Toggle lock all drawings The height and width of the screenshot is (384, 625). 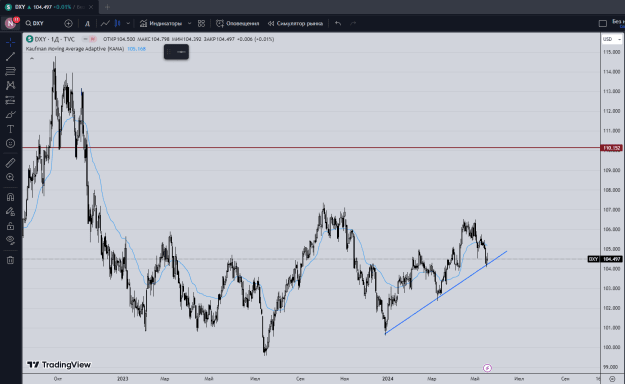(x=10, y=226)
